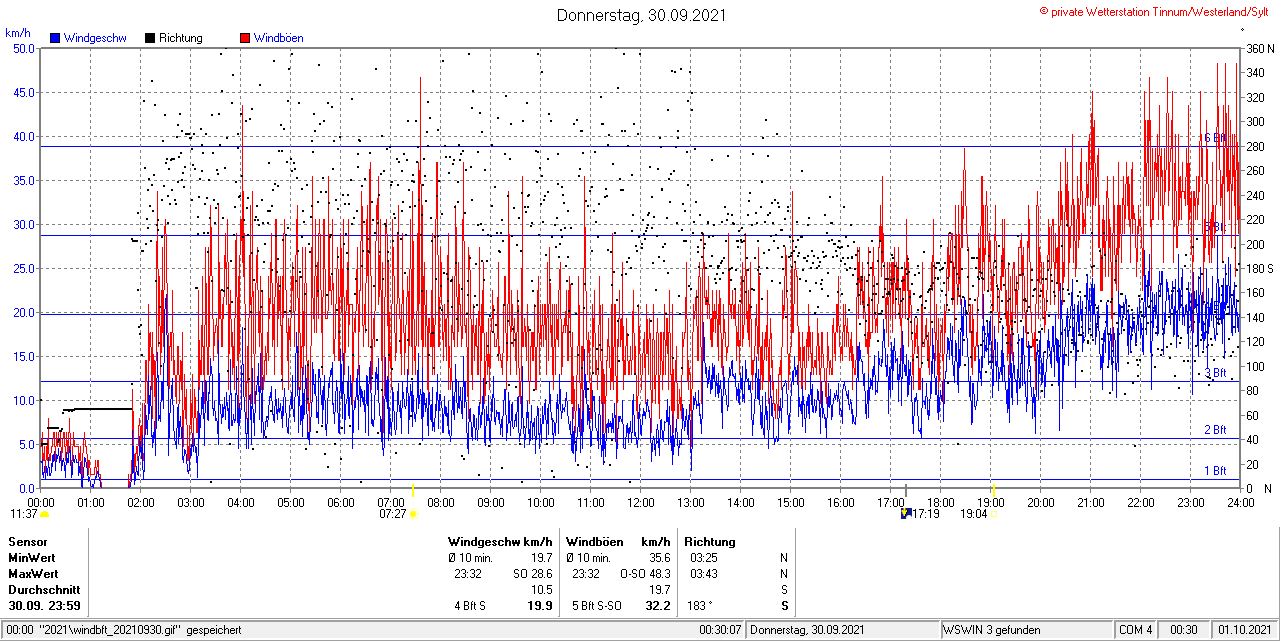1280x641 pixels.
Task: Click the bold 32.2 current gust value
Action: [658, 606]
